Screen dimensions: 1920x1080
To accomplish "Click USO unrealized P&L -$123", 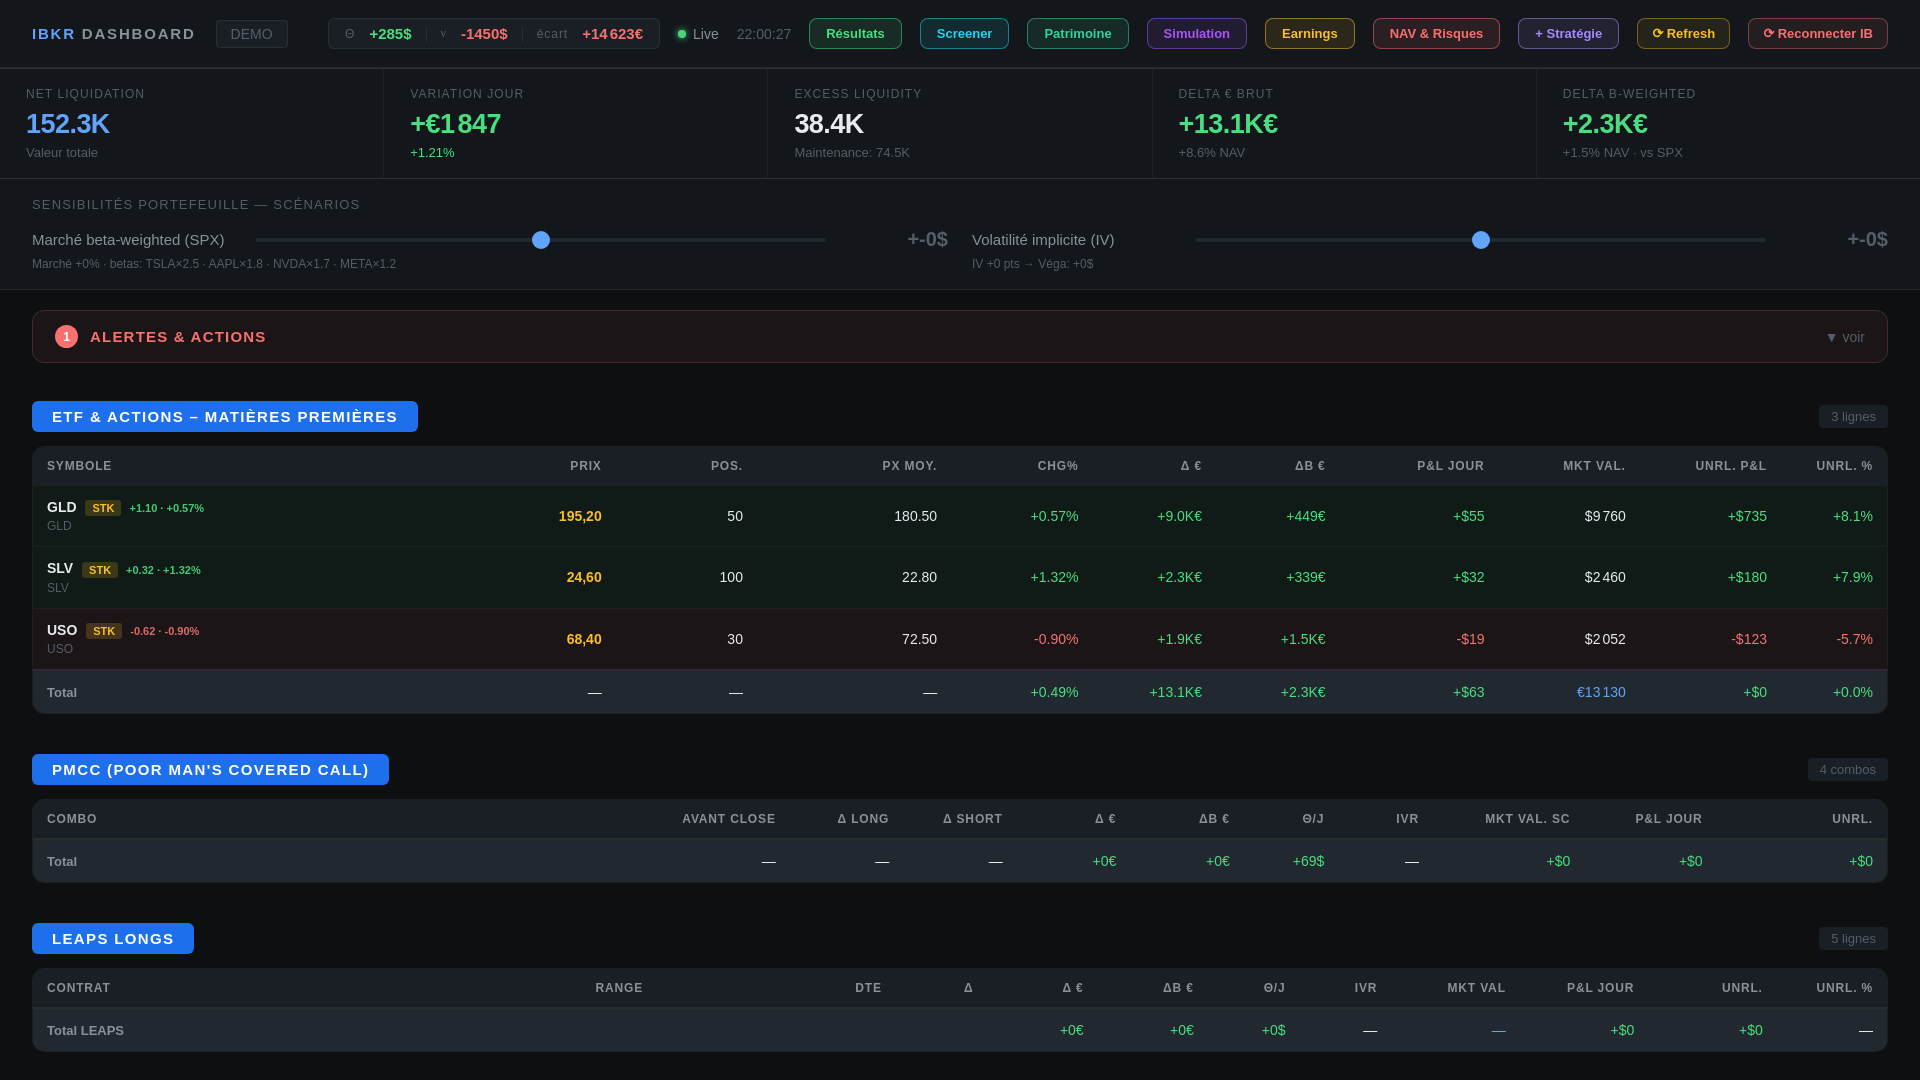I will point(1748,639).
